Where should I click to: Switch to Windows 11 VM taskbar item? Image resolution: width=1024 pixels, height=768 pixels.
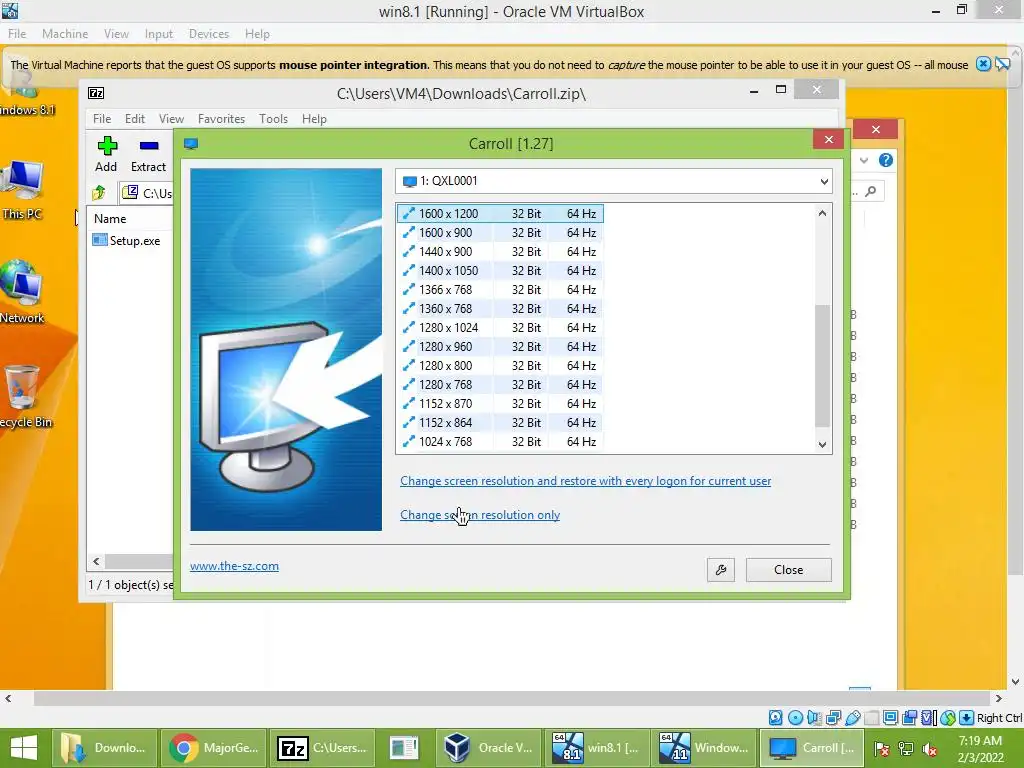[x=705, y=748]
